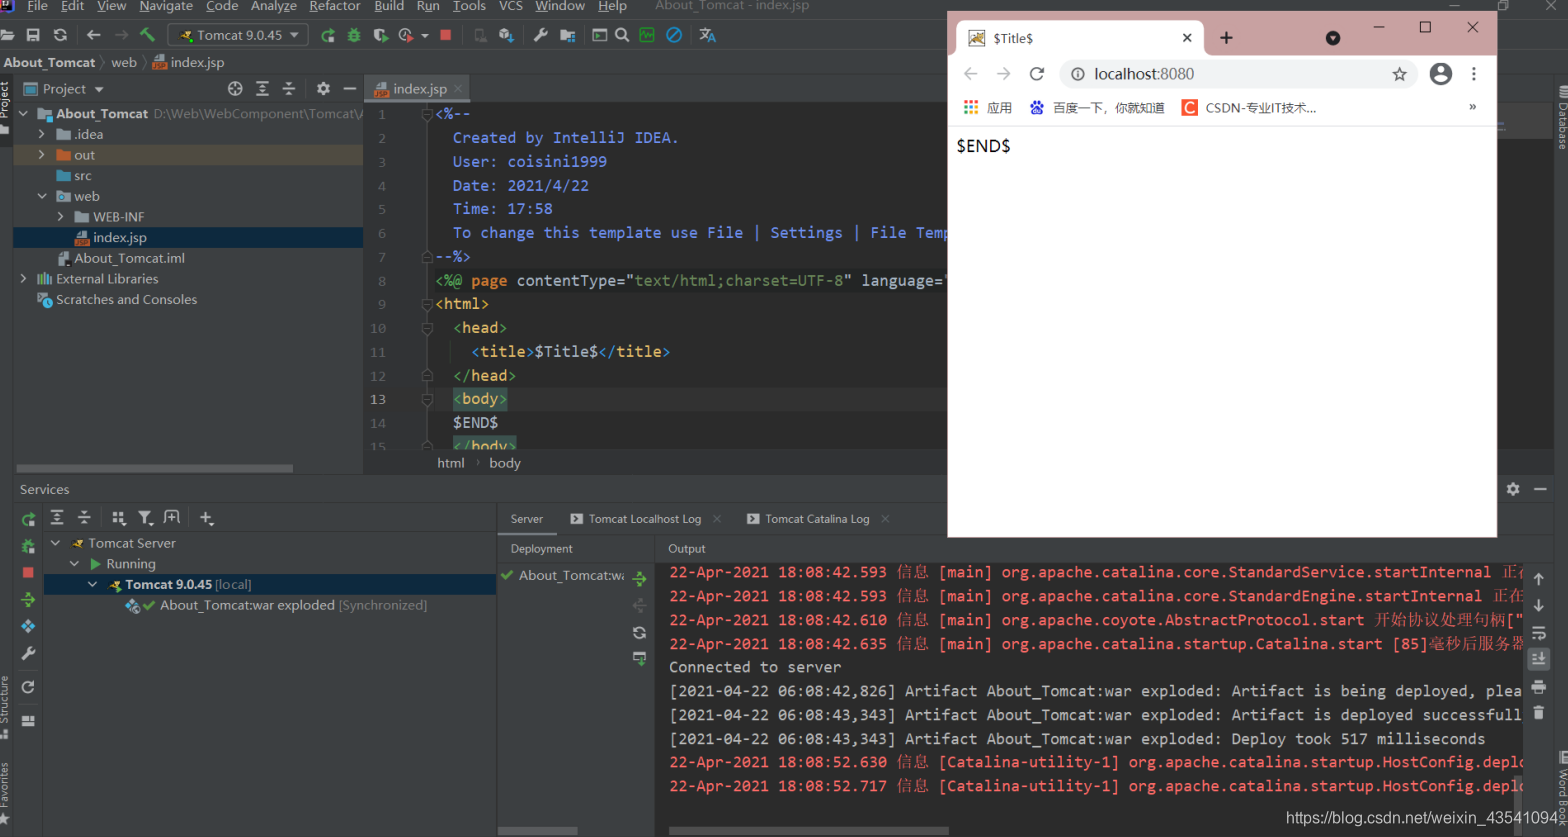Click the Save All icon in main toolbar
This screenshot has width=1568, height=837.
pyautogui.click(x=33, y=35)
